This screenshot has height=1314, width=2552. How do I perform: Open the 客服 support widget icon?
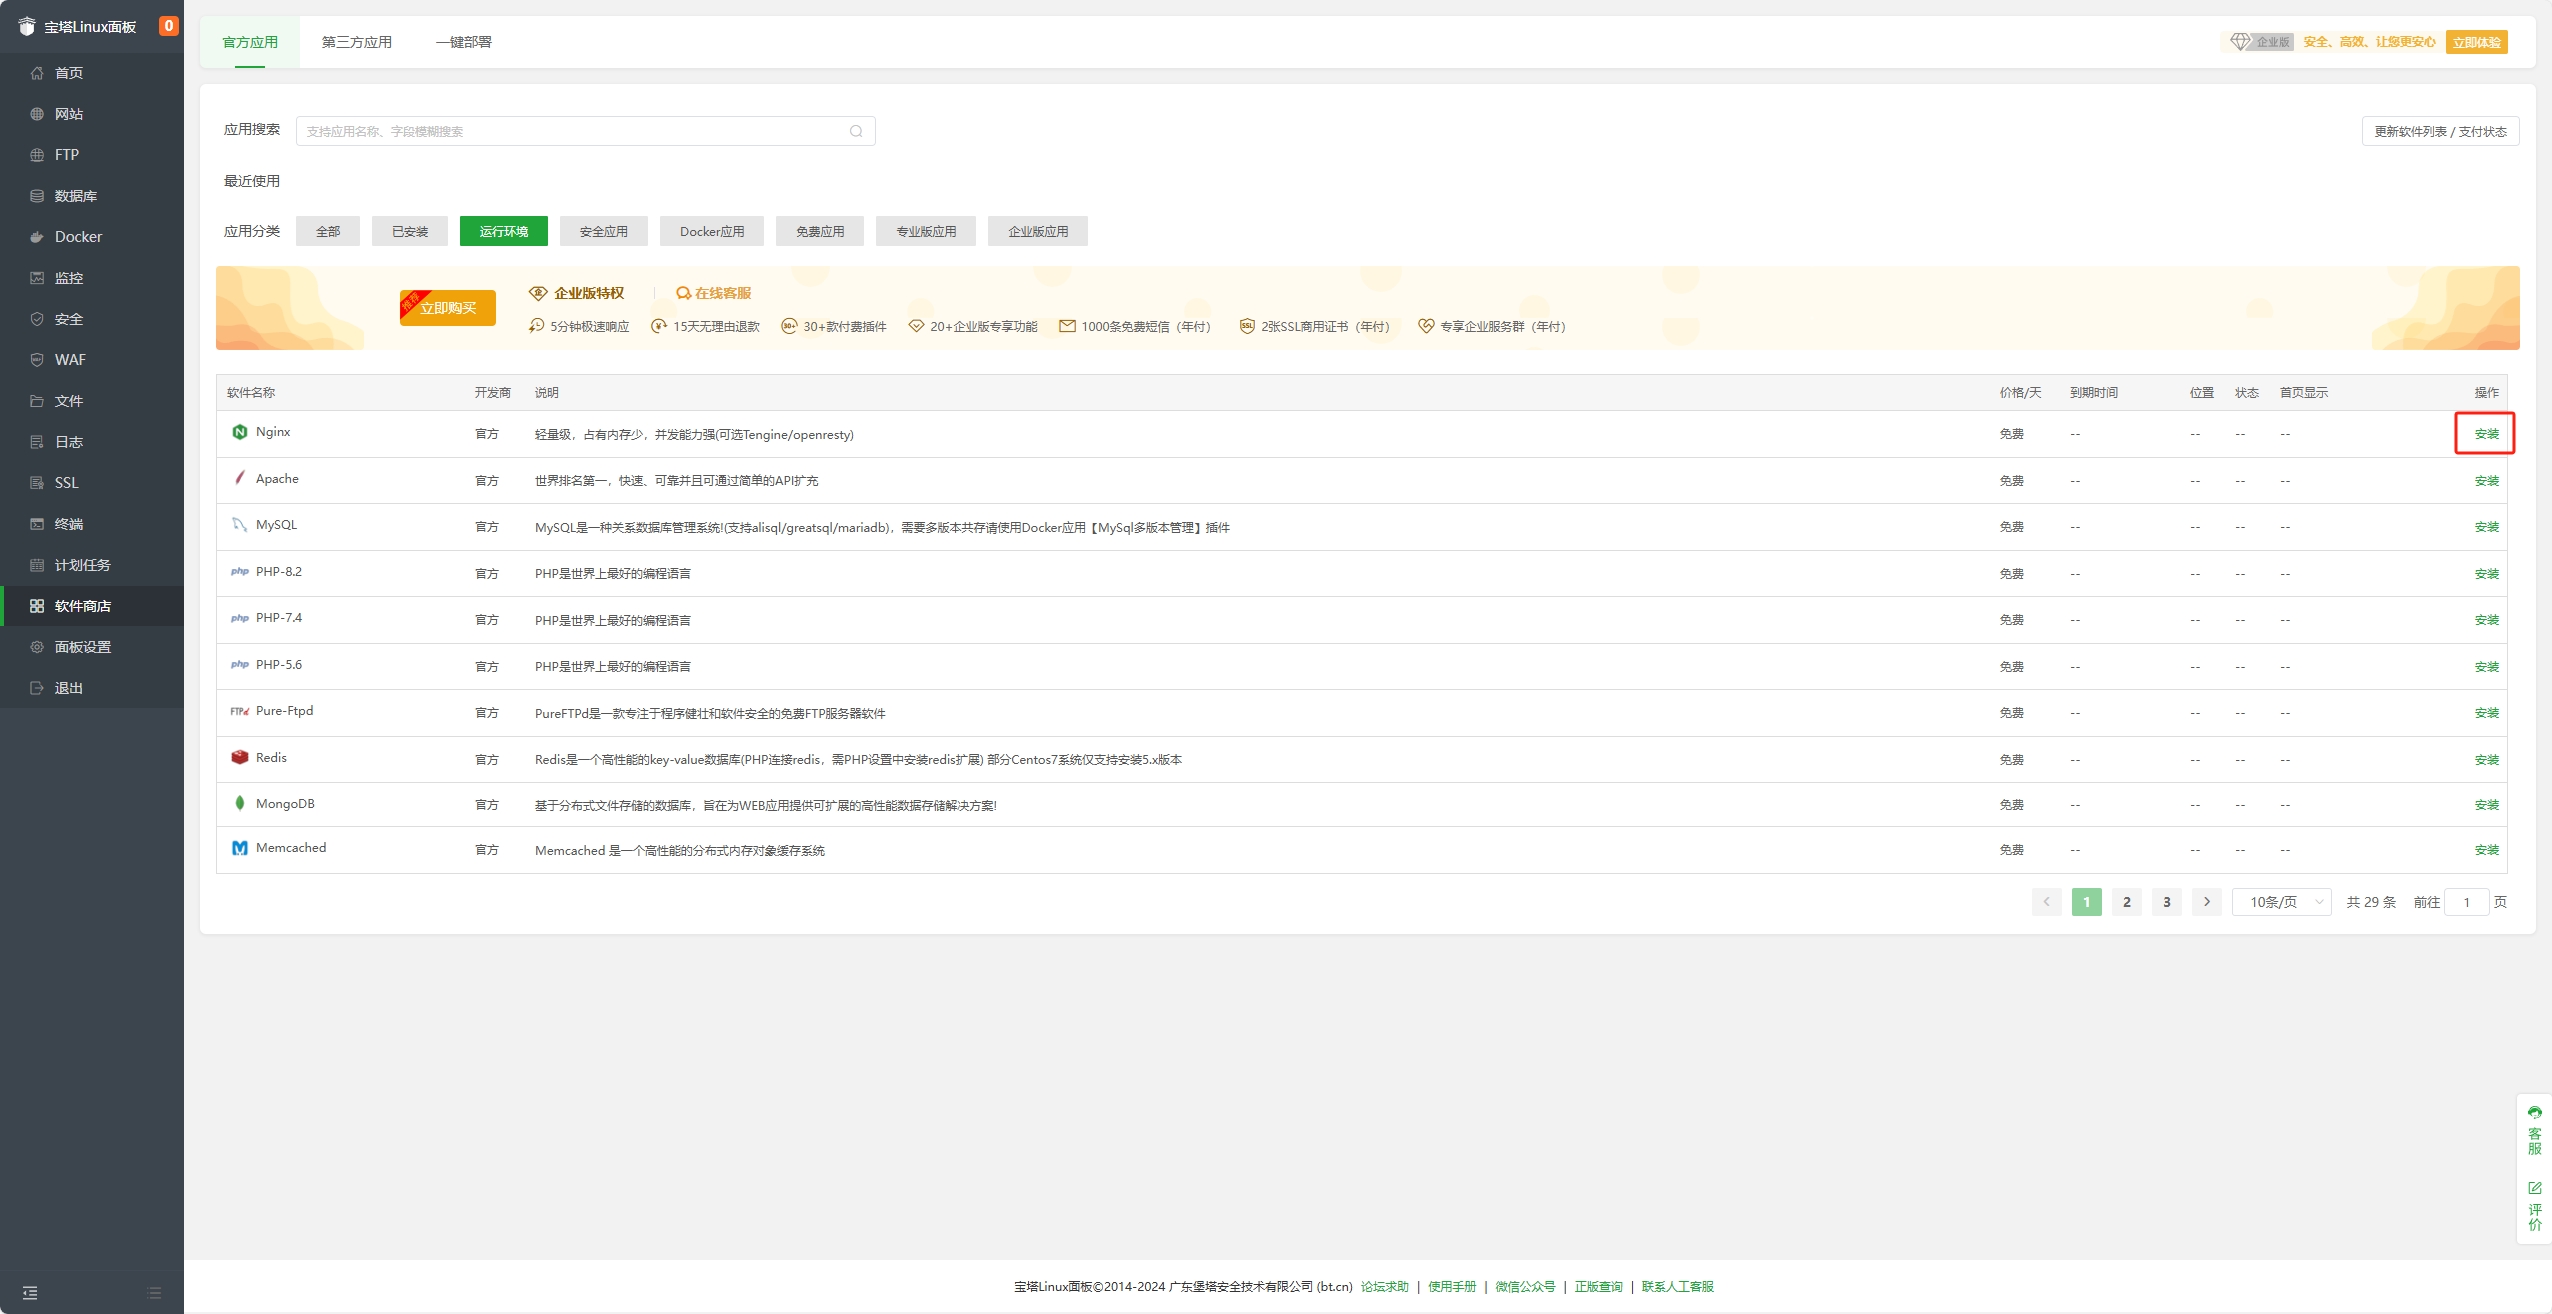pos(2534,1113)
